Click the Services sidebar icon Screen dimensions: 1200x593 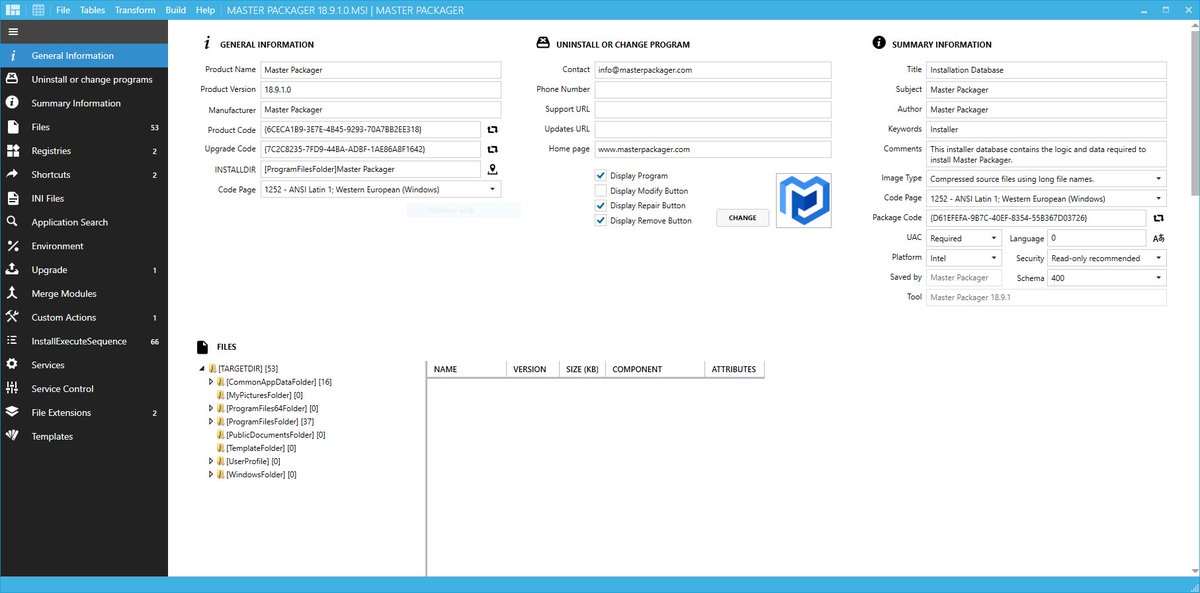pyautogui.click(x=12, y=365)
